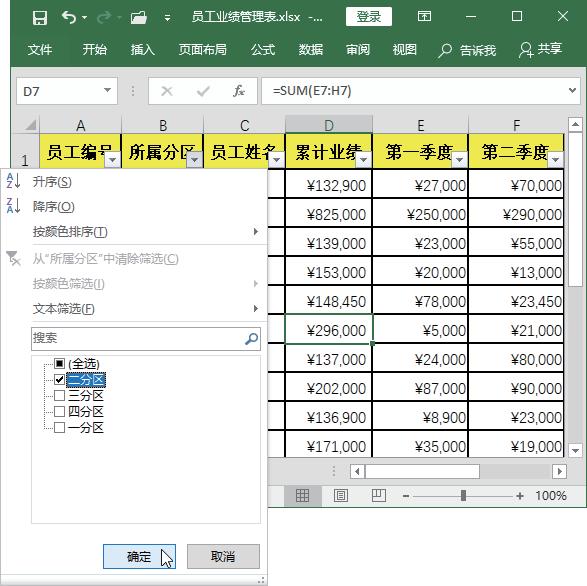Switch to Normal view icon
Image resolution: width=587 pixels, height=586 pixels.
[x=302, y=496]
